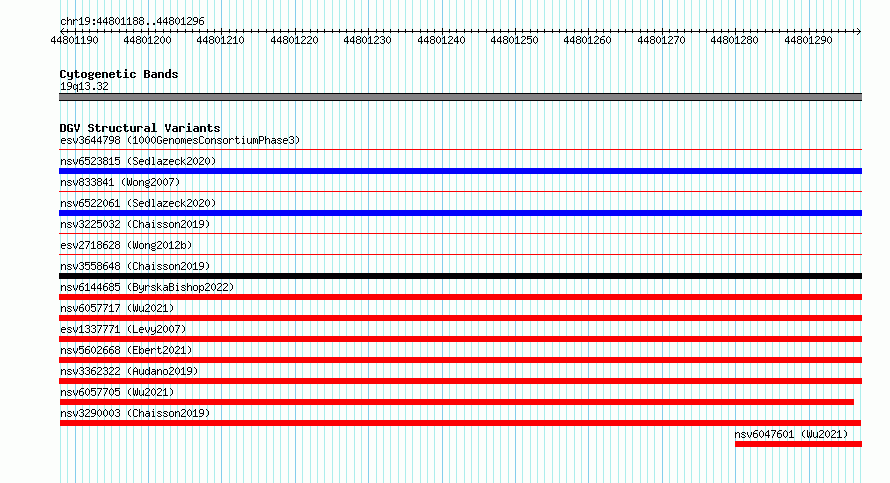Click the blue bar under nsv6522061

[460, 213]
